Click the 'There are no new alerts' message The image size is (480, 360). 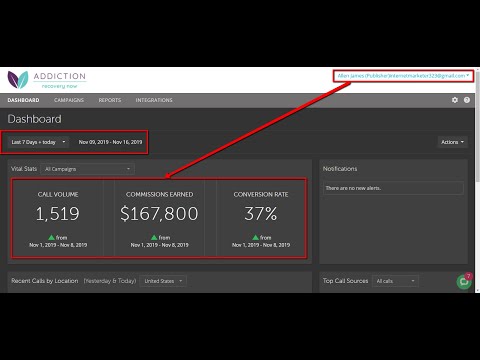click(393, 188)
